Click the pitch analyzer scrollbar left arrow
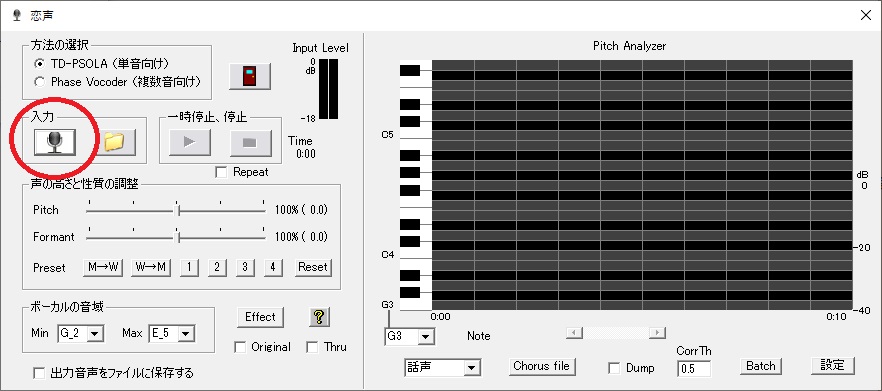 click(x=574, y=333)
